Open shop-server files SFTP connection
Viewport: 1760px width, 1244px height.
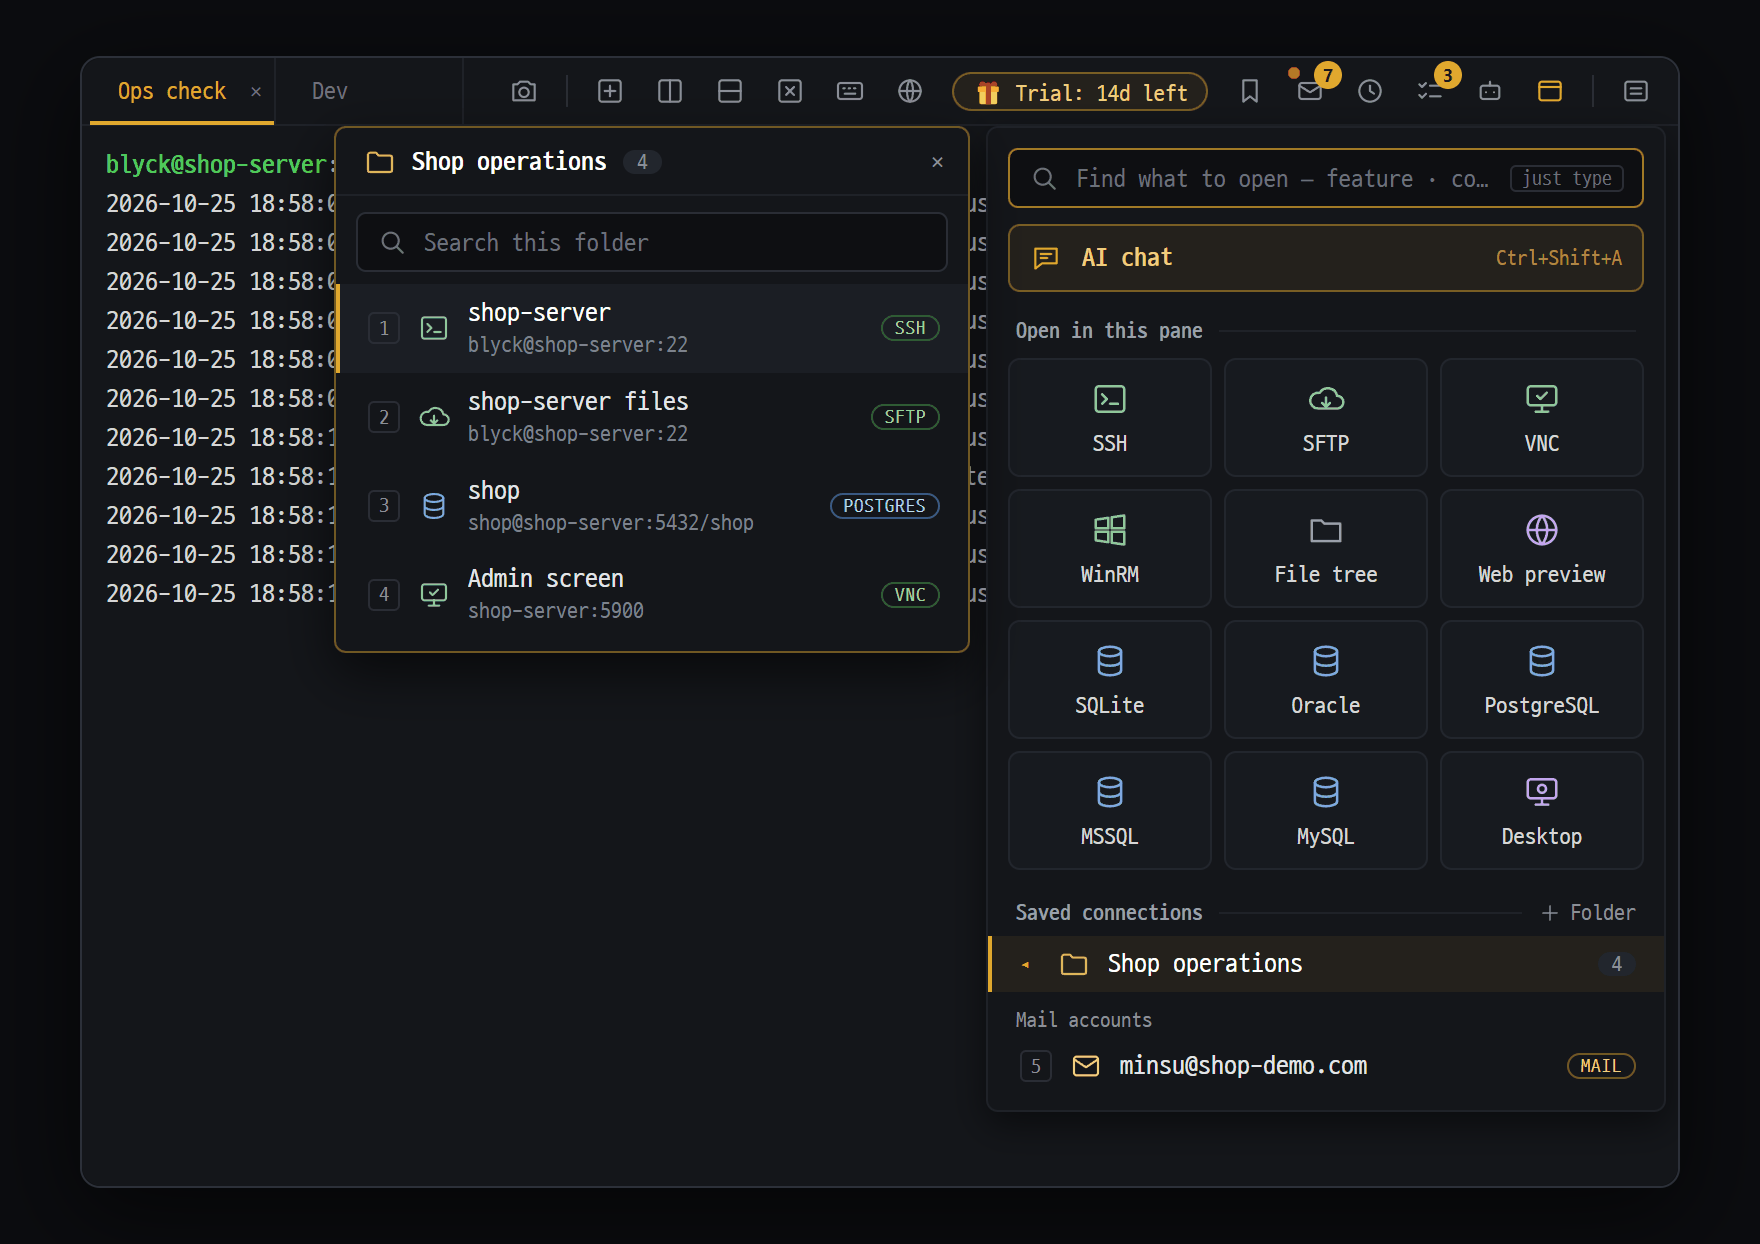[652, 417]
